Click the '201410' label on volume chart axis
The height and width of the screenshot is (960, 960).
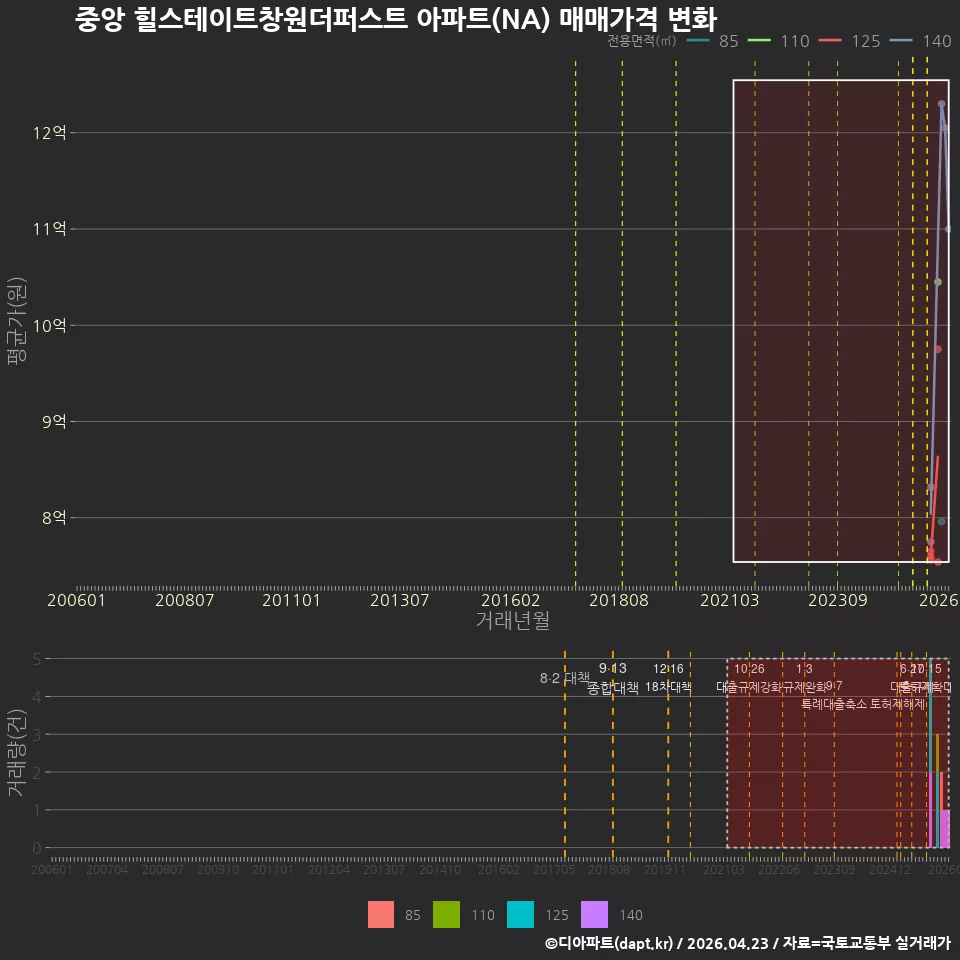coord(440,869)
